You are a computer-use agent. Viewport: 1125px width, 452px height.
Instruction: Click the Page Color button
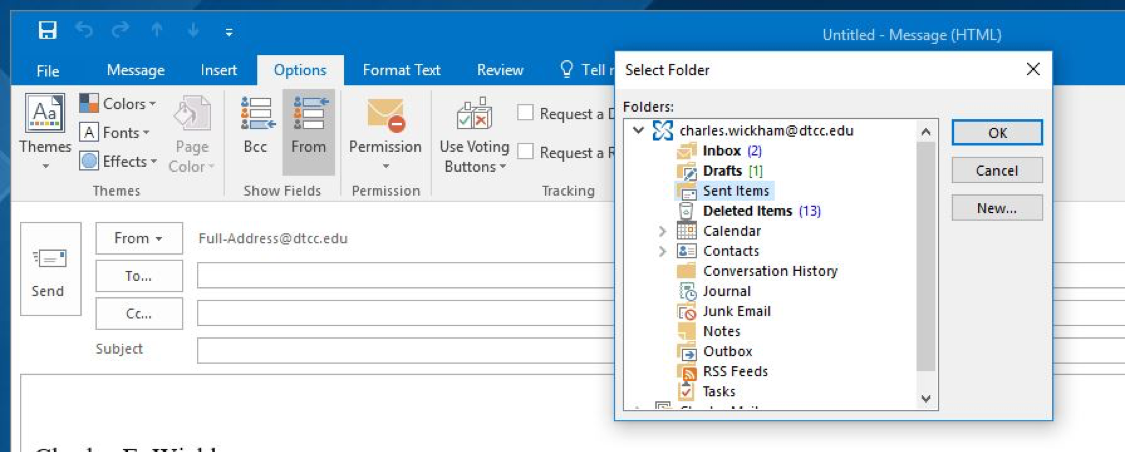192,135
